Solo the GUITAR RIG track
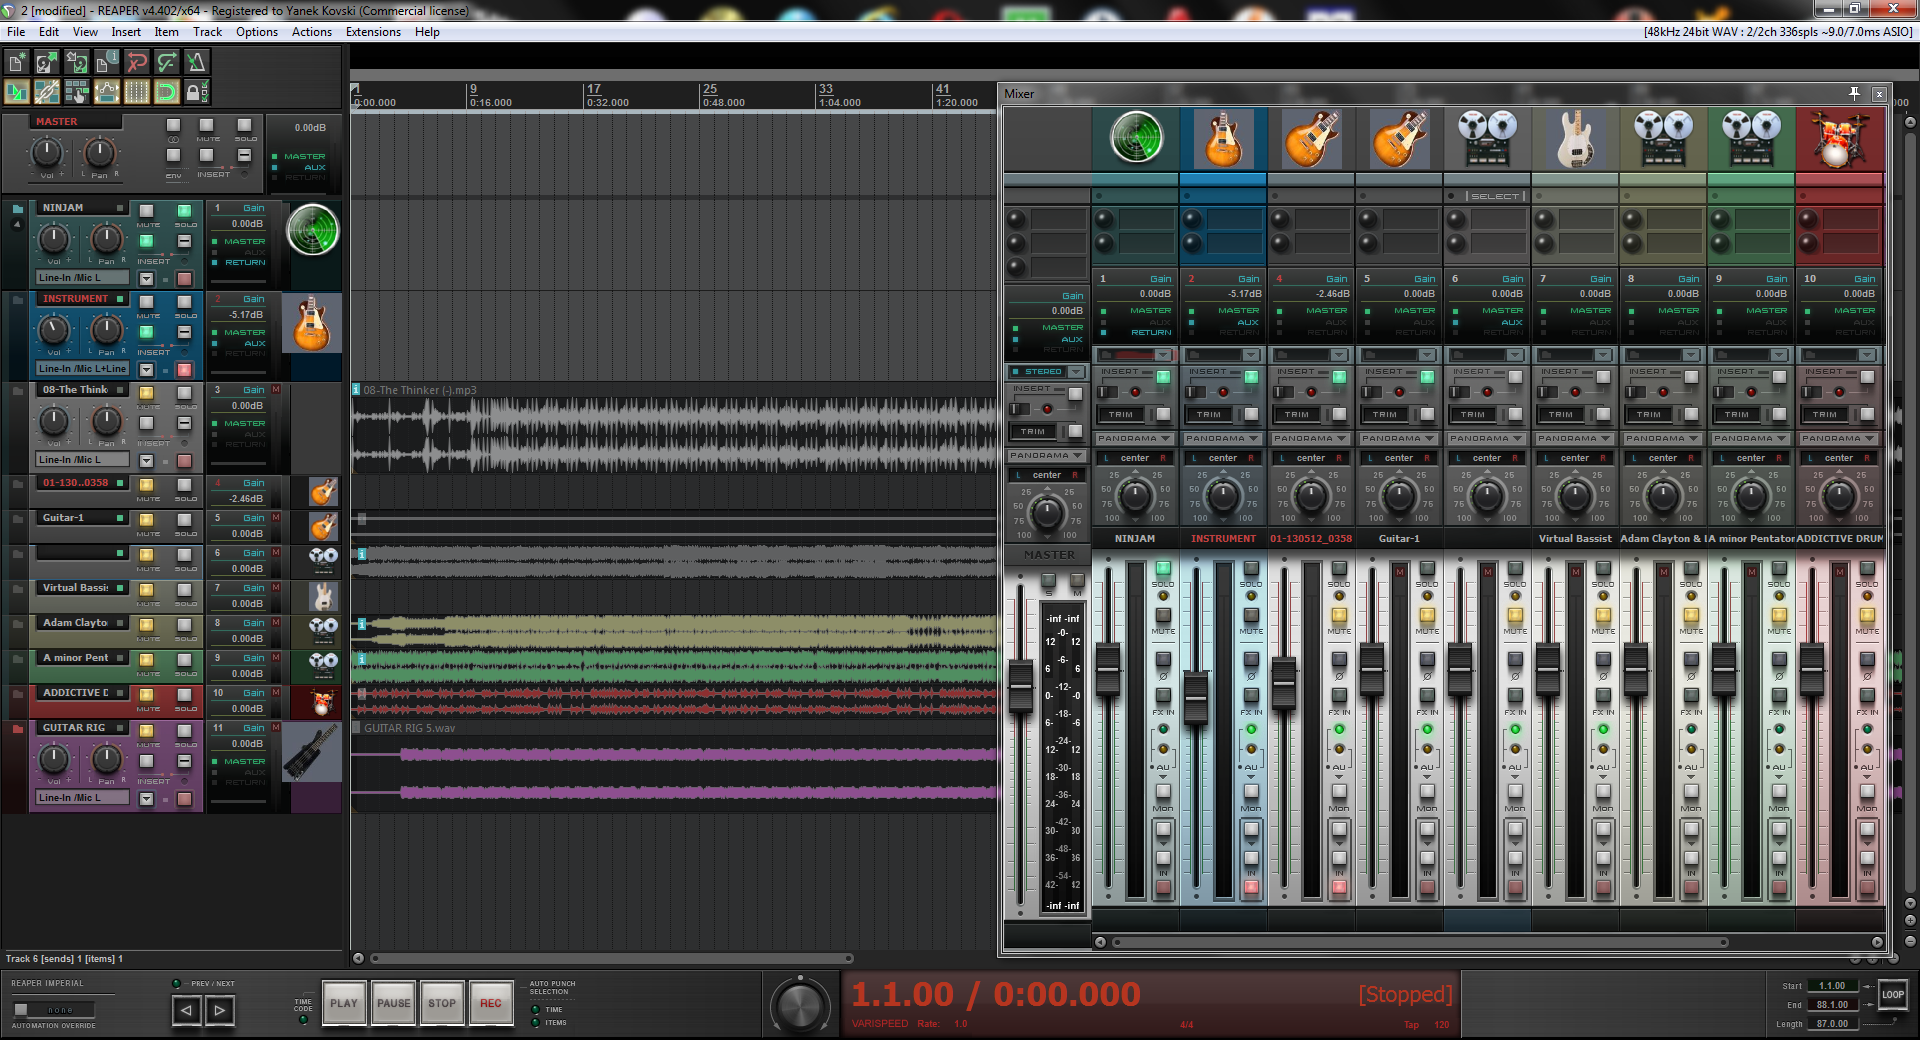Image resolution: width=1920 pixels, height=1040 pixels. click(x=185, y=731)
